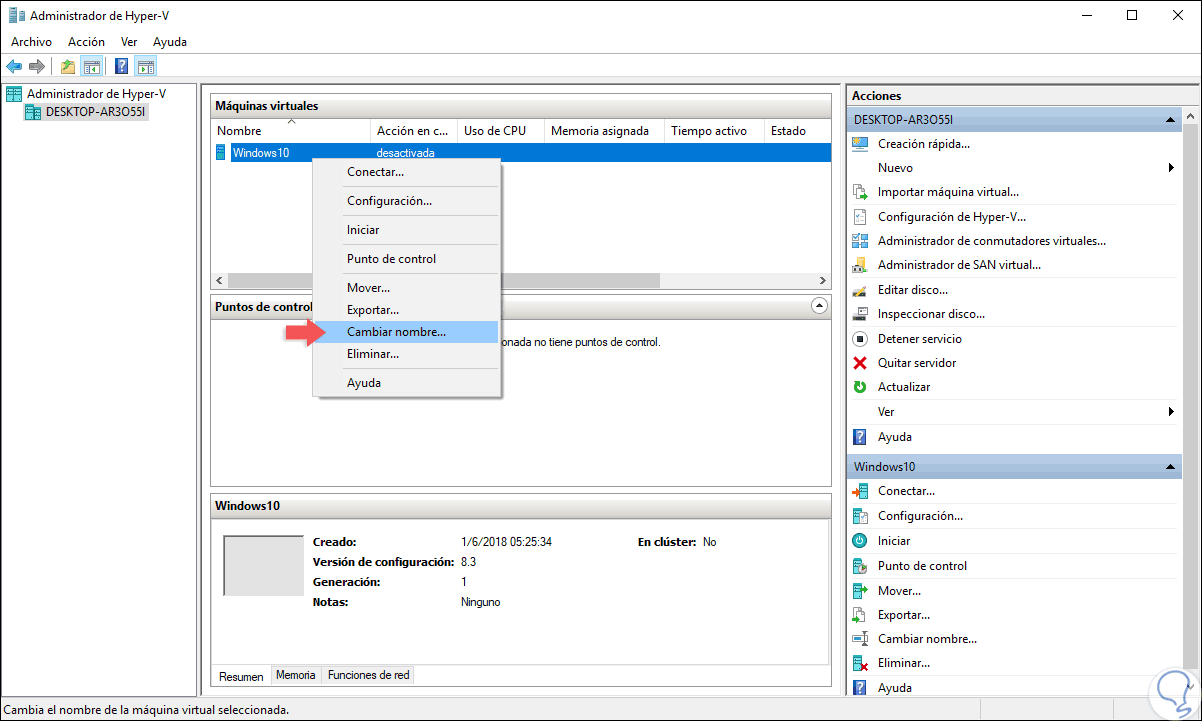Expand the Ver submenu arrow in Acciones
Viewport: 1202px width, 721px height.
click(1171, 412)
